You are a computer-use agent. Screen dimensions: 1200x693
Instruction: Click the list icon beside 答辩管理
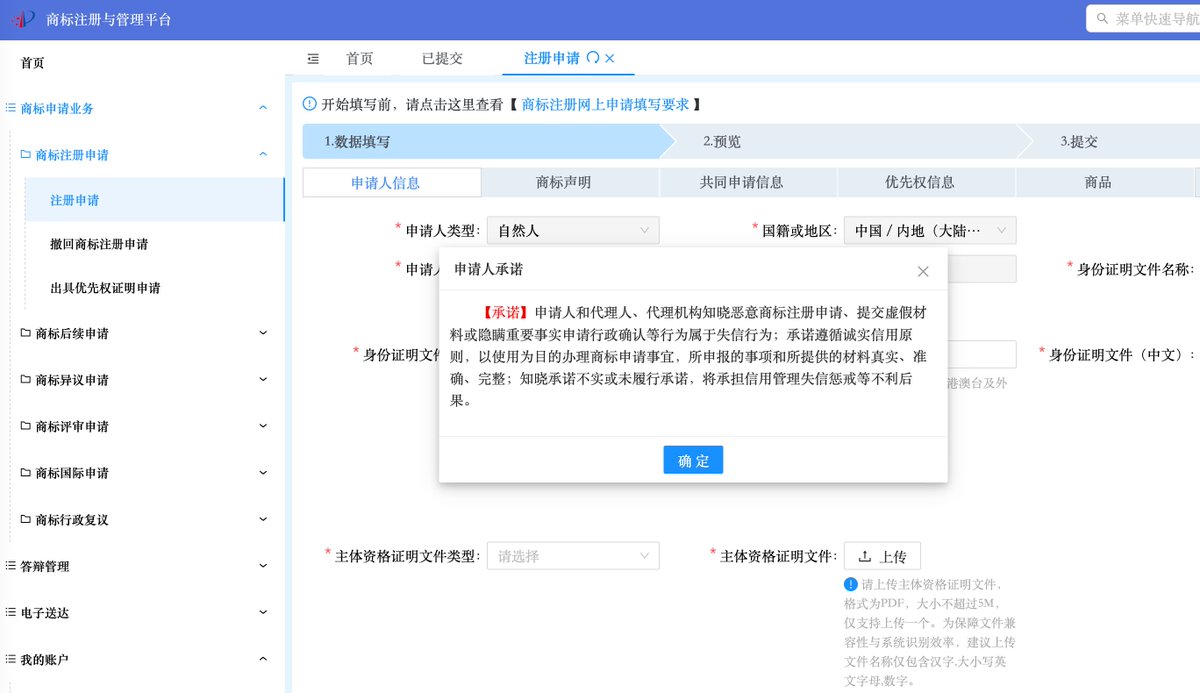coord(11,566)
